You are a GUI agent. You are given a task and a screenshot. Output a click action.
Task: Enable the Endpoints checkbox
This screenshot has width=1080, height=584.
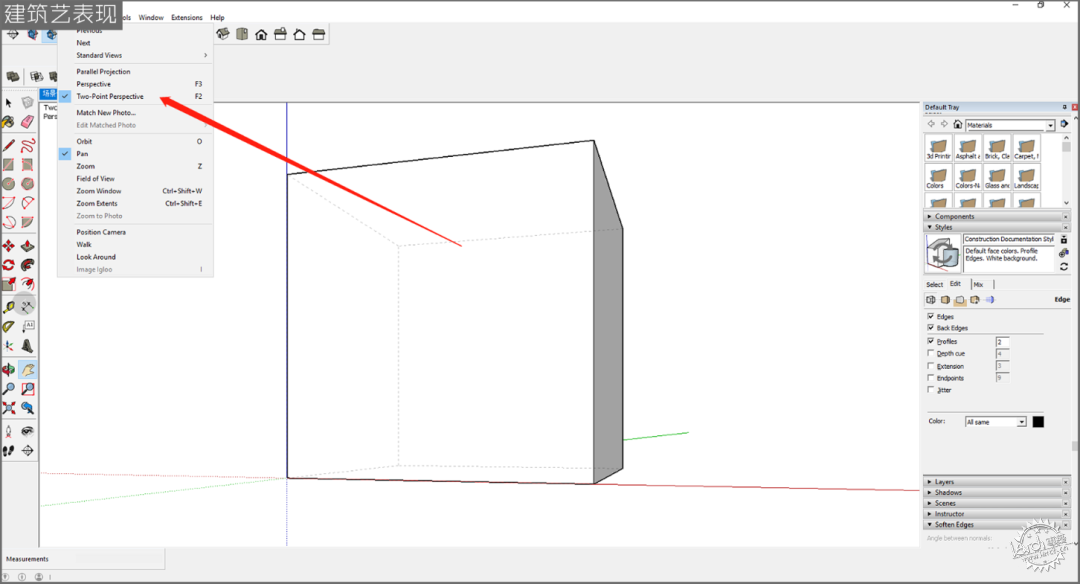[x=931, y=377]
